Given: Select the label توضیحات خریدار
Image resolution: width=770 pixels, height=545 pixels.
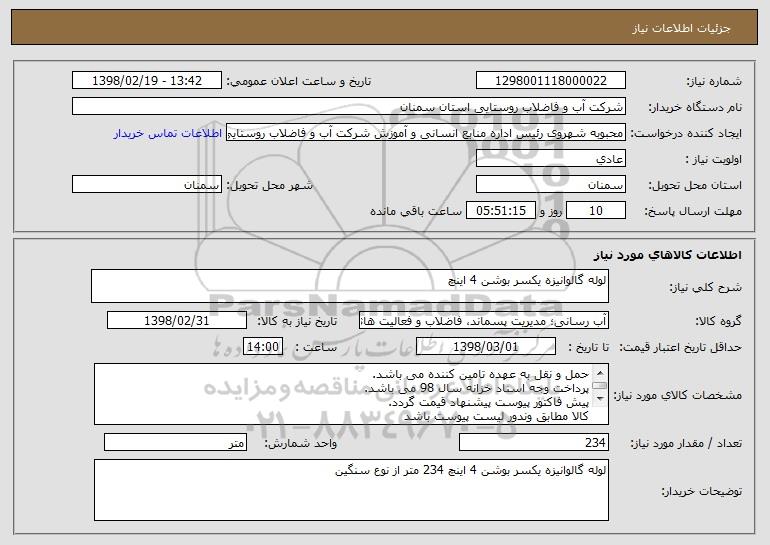Looking at the screenshot, I should click(x=702, y=491).
